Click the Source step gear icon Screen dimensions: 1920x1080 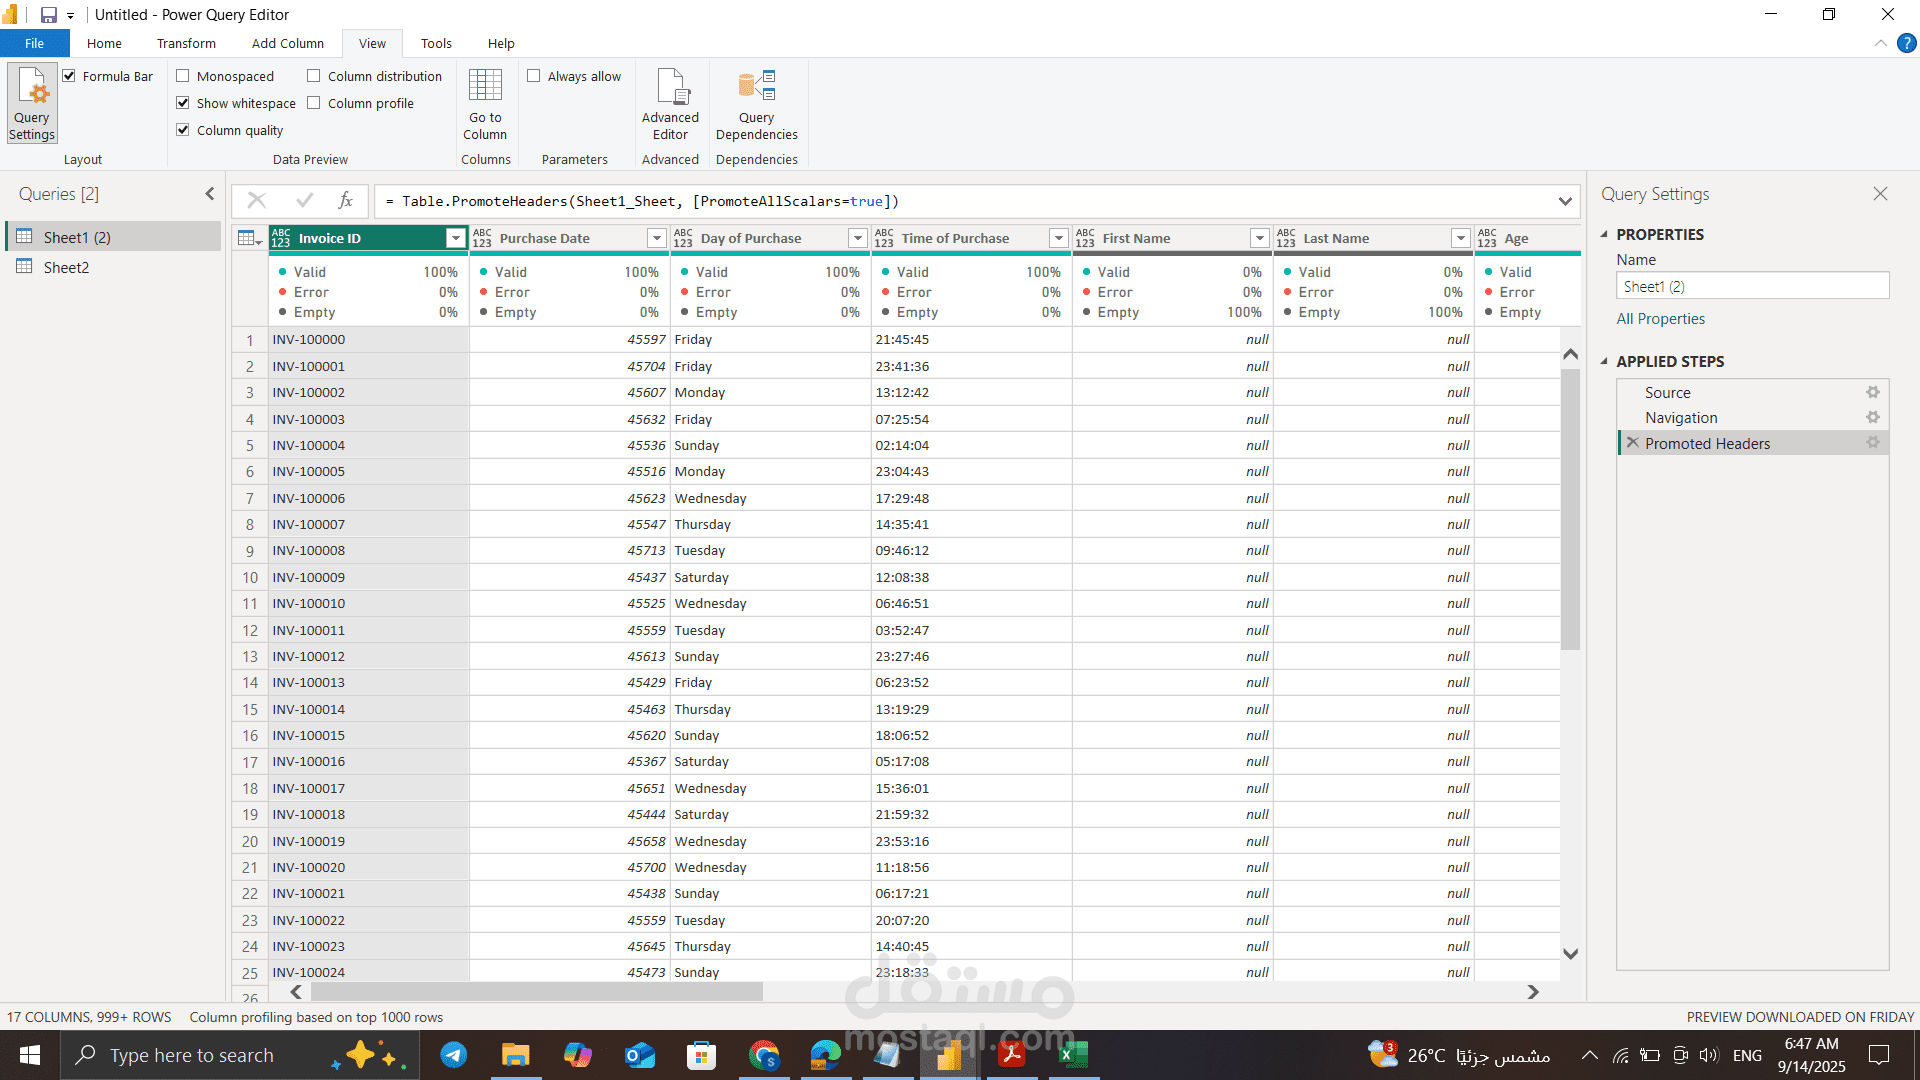(1872, 393)
